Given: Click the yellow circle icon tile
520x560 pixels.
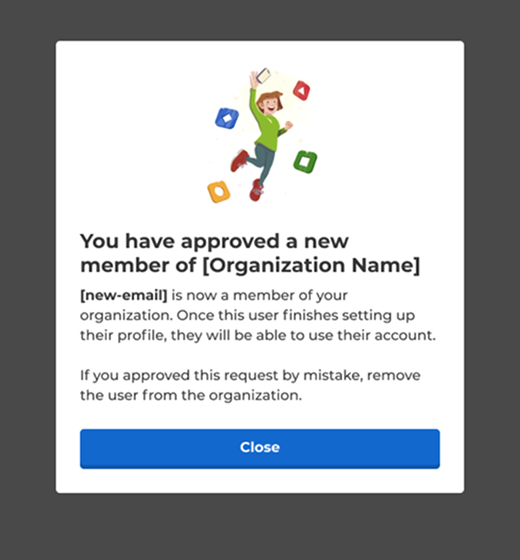Looking at the screenshot, I should (219, 192).
